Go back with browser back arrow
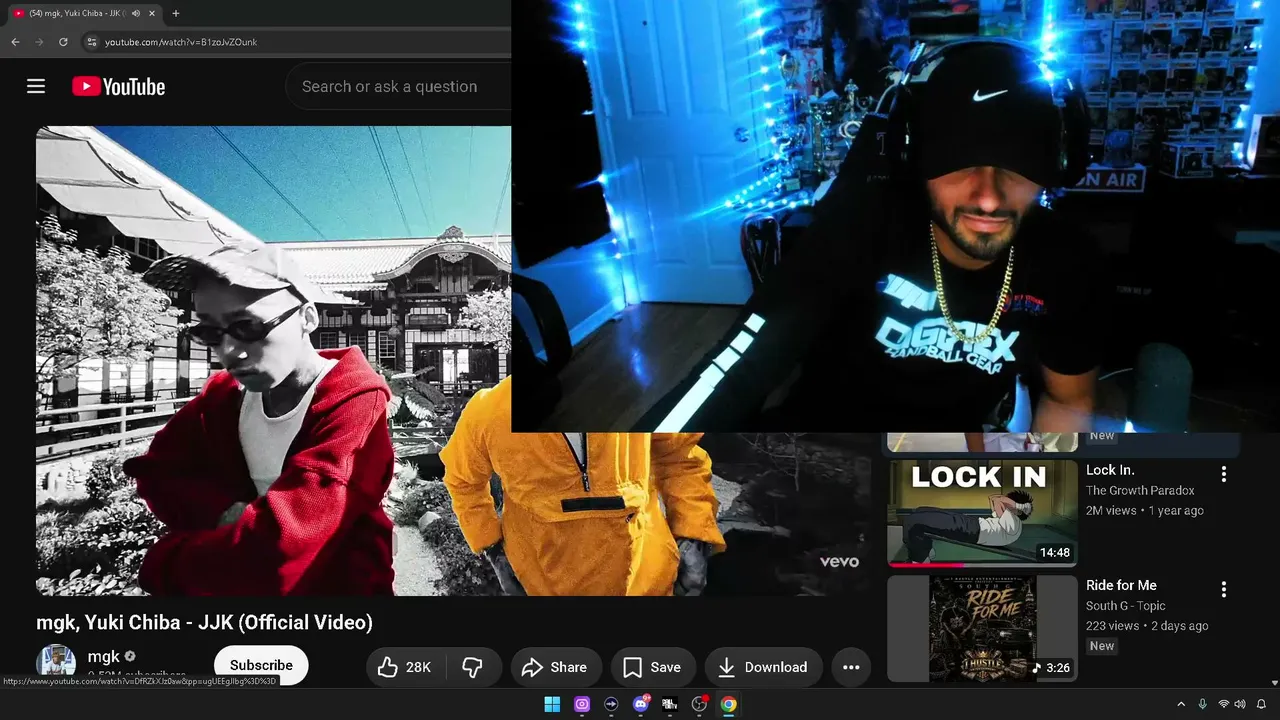 tap(15, 42)
